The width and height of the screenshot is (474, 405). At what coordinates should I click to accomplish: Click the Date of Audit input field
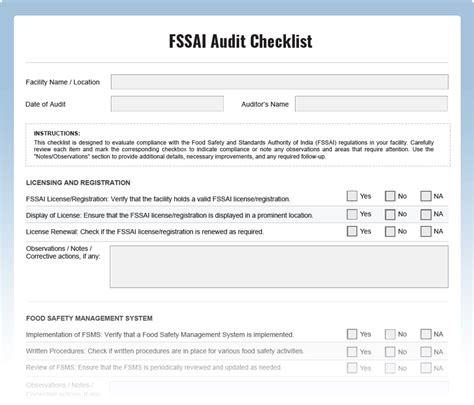pyautogui.click(x=167, y=104)
